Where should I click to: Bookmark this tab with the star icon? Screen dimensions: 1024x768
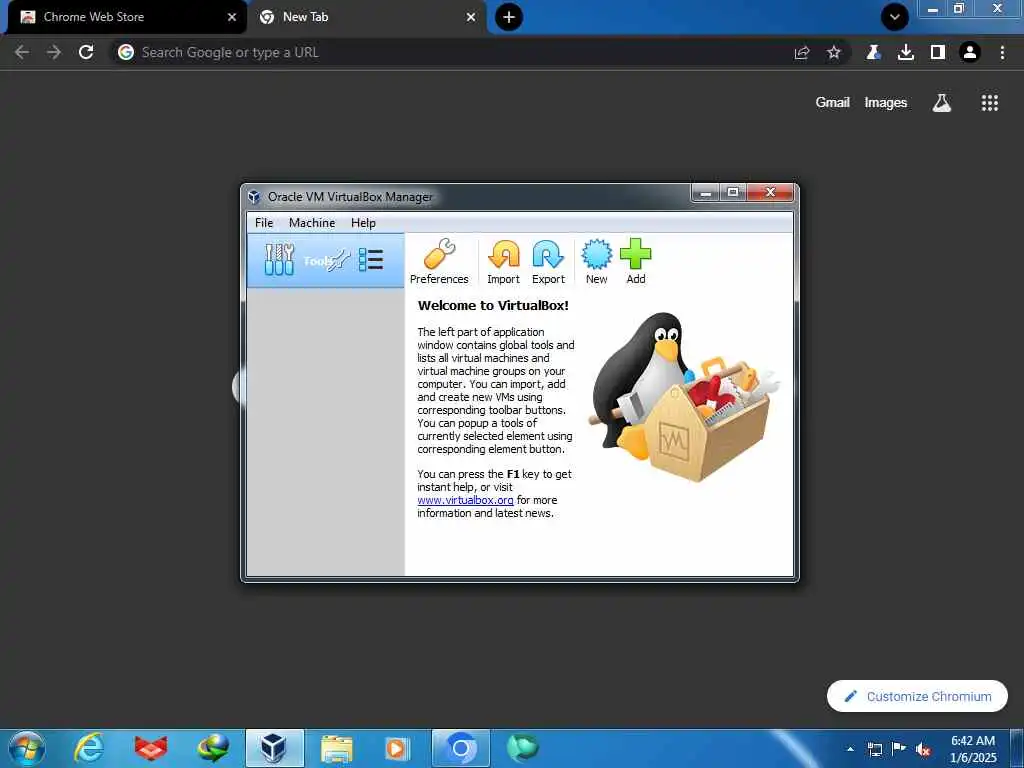point(834,52)
